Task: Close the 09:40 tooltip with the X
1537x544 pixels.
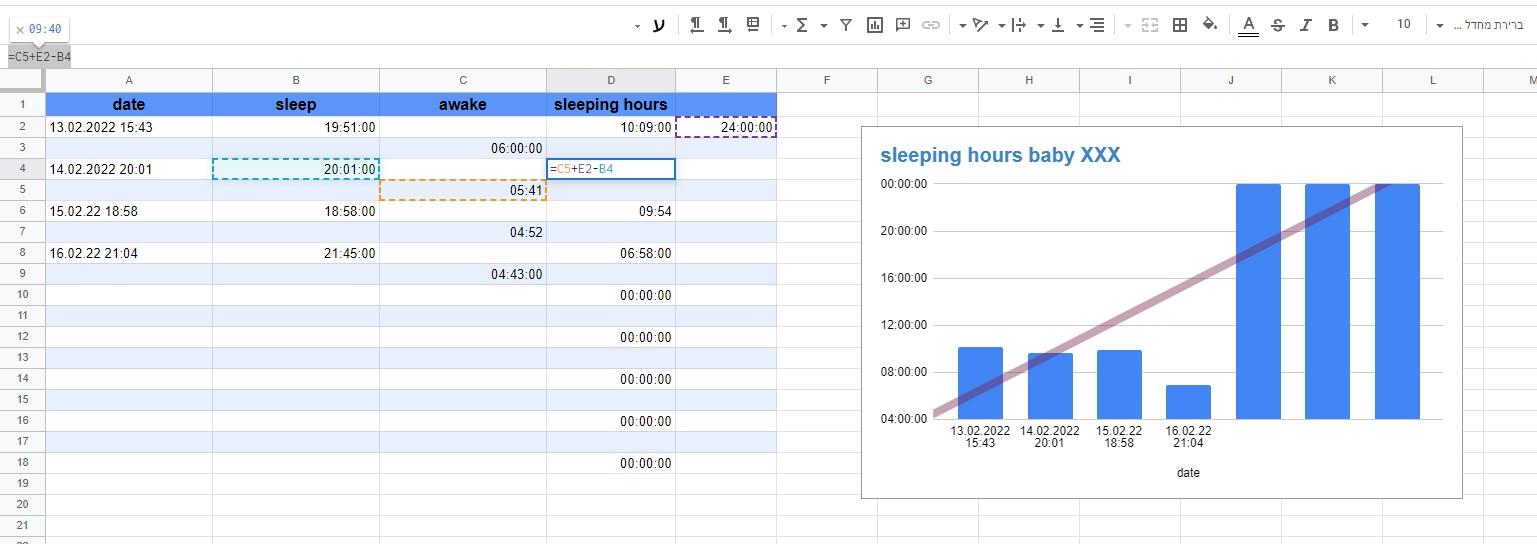Action: (20, 30)
